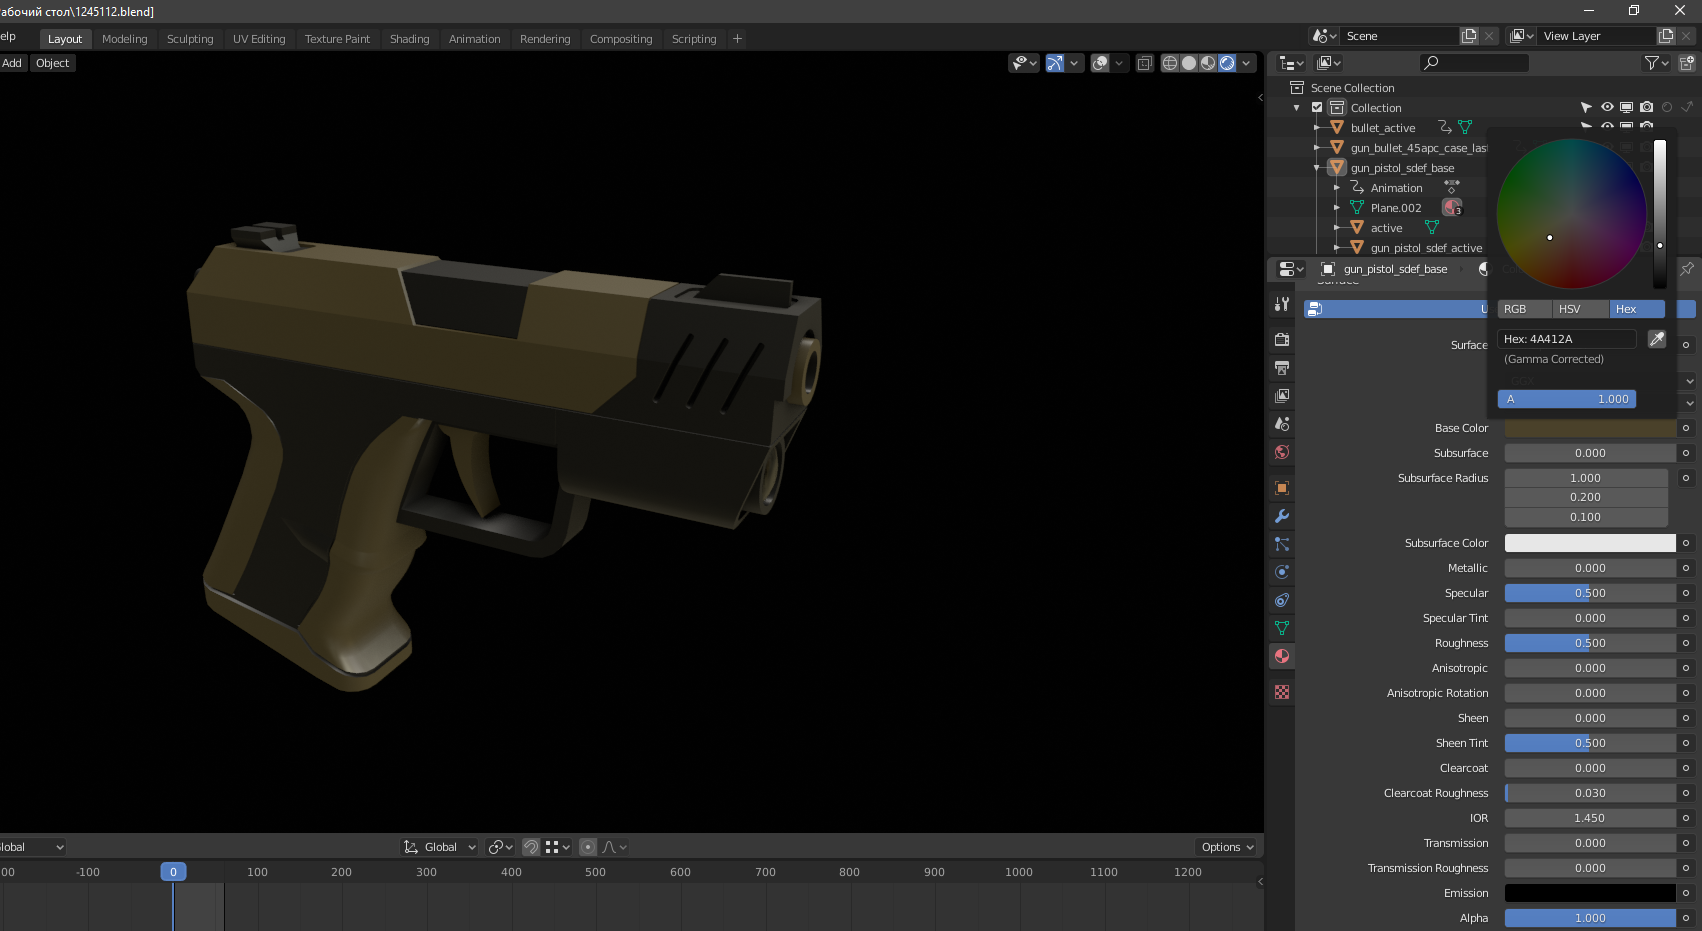This screenshot has width=1702, height=931.
Task: Open the Texture properties checker icon
Action: click(1282, 692)
